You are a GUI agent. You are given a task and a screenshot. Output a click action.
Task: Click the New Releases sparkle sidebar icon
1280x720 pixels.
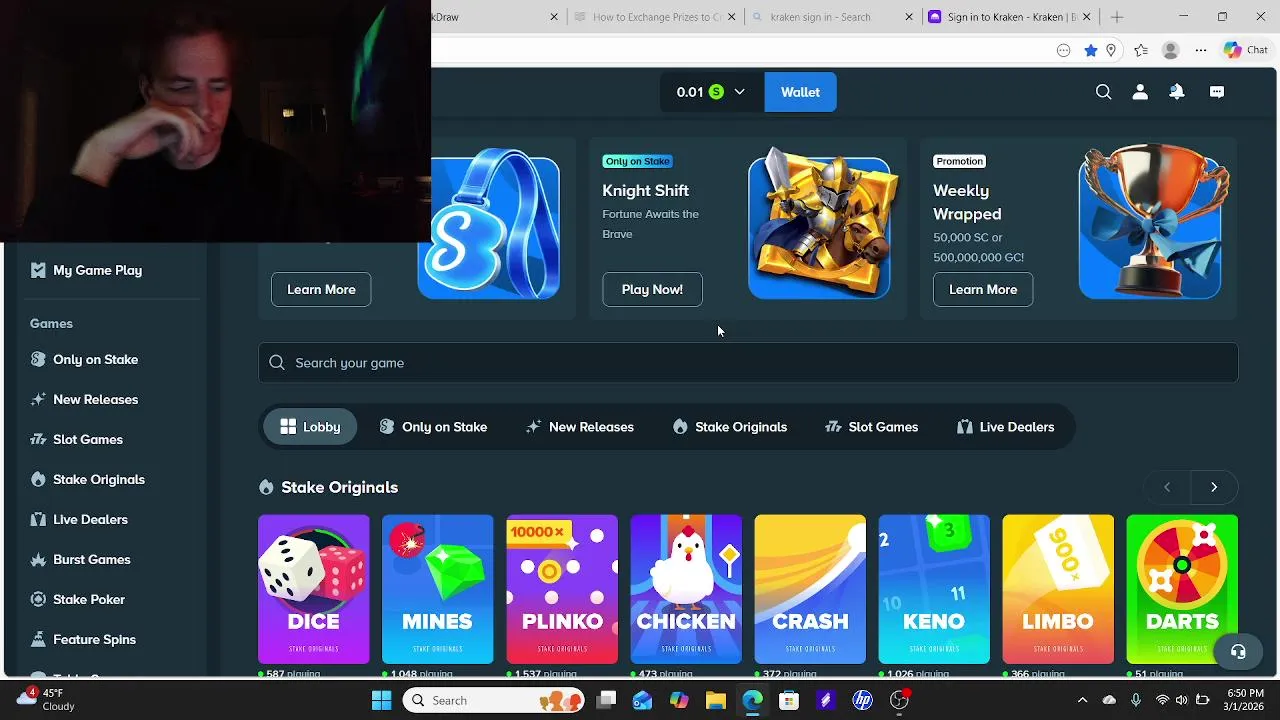(38, 399)
